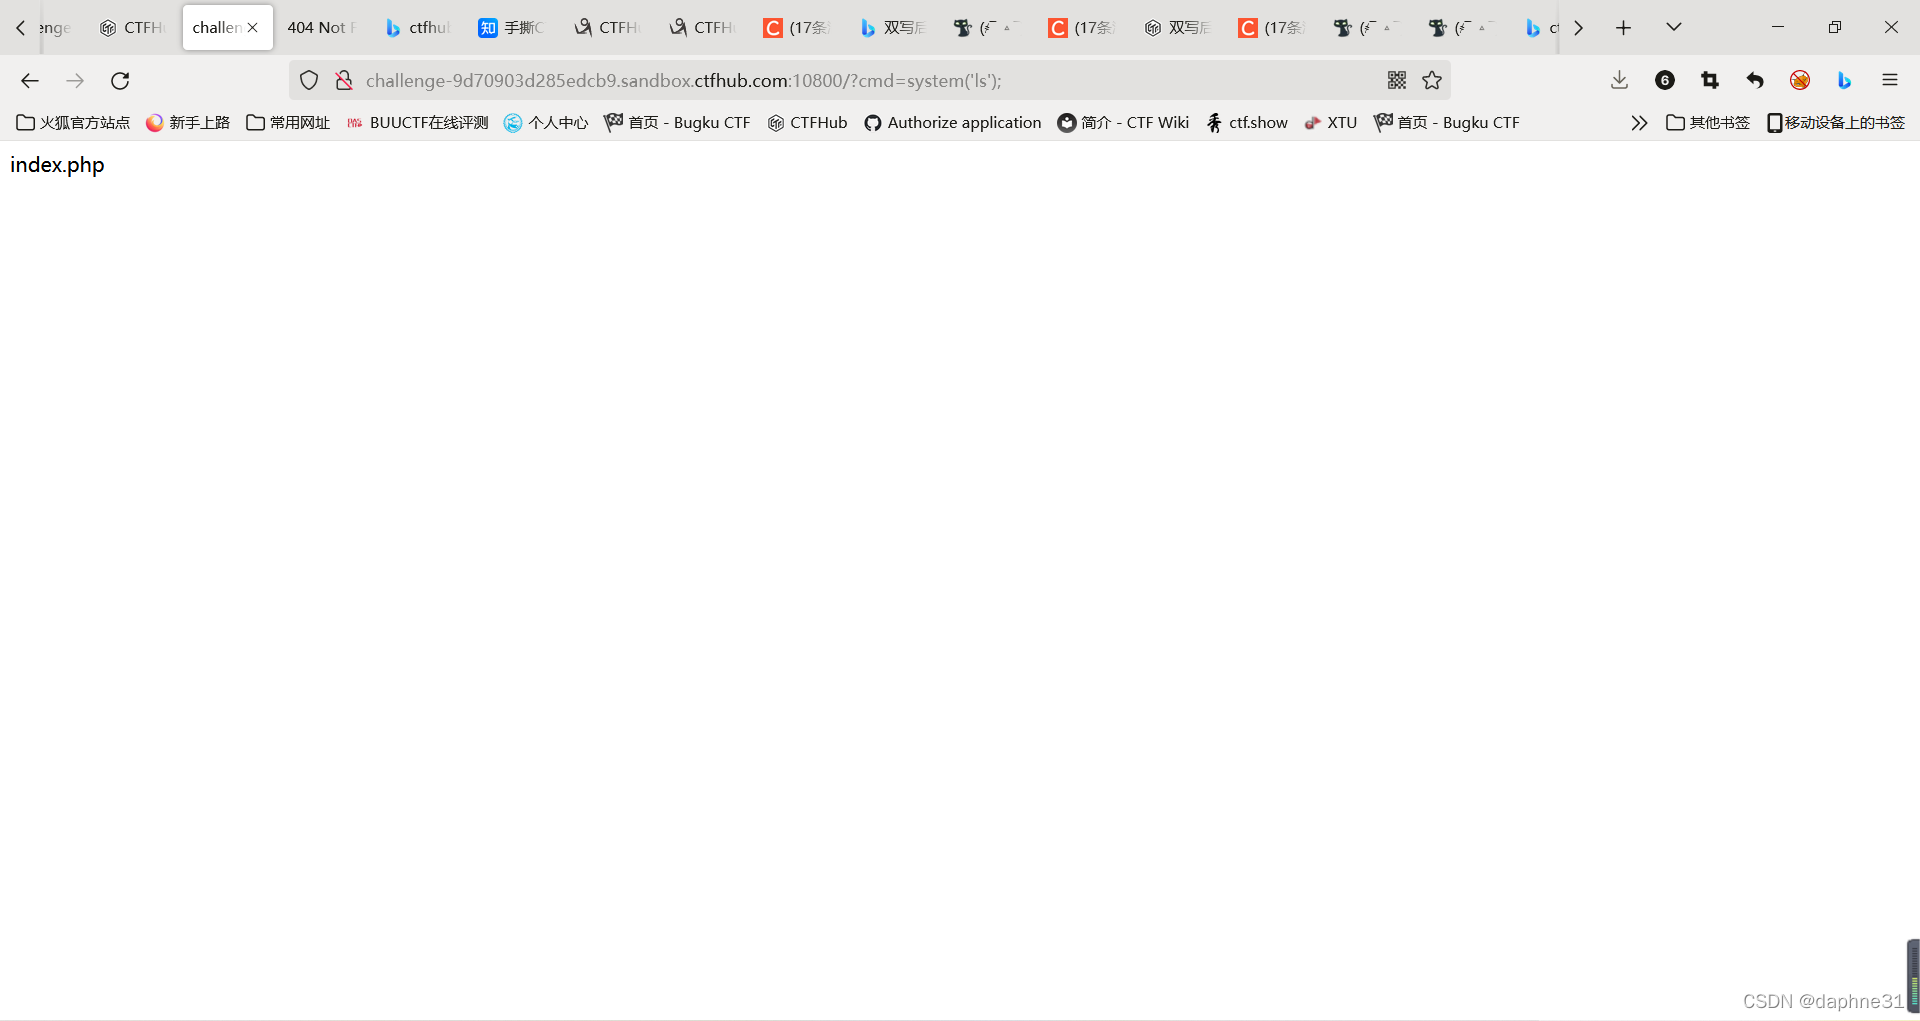The width and height of the screenshot is (1920, 1021).
Task: Open Authorize application bookmark
Action: click(x=953, y=123)
